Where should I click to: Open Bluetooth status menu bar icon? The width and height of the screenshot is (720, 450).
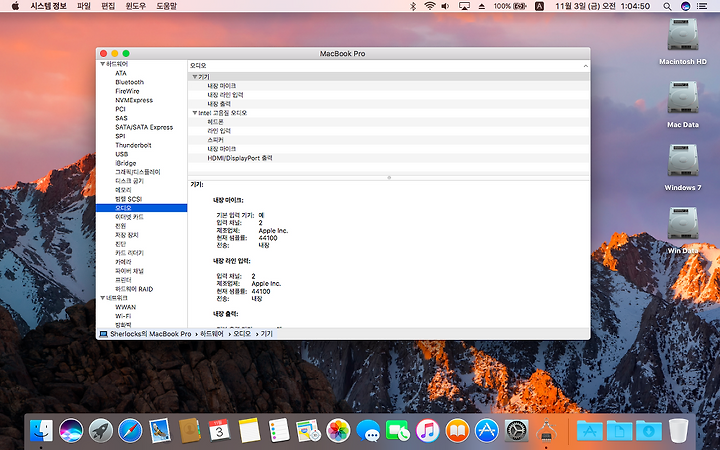(413, 6)
